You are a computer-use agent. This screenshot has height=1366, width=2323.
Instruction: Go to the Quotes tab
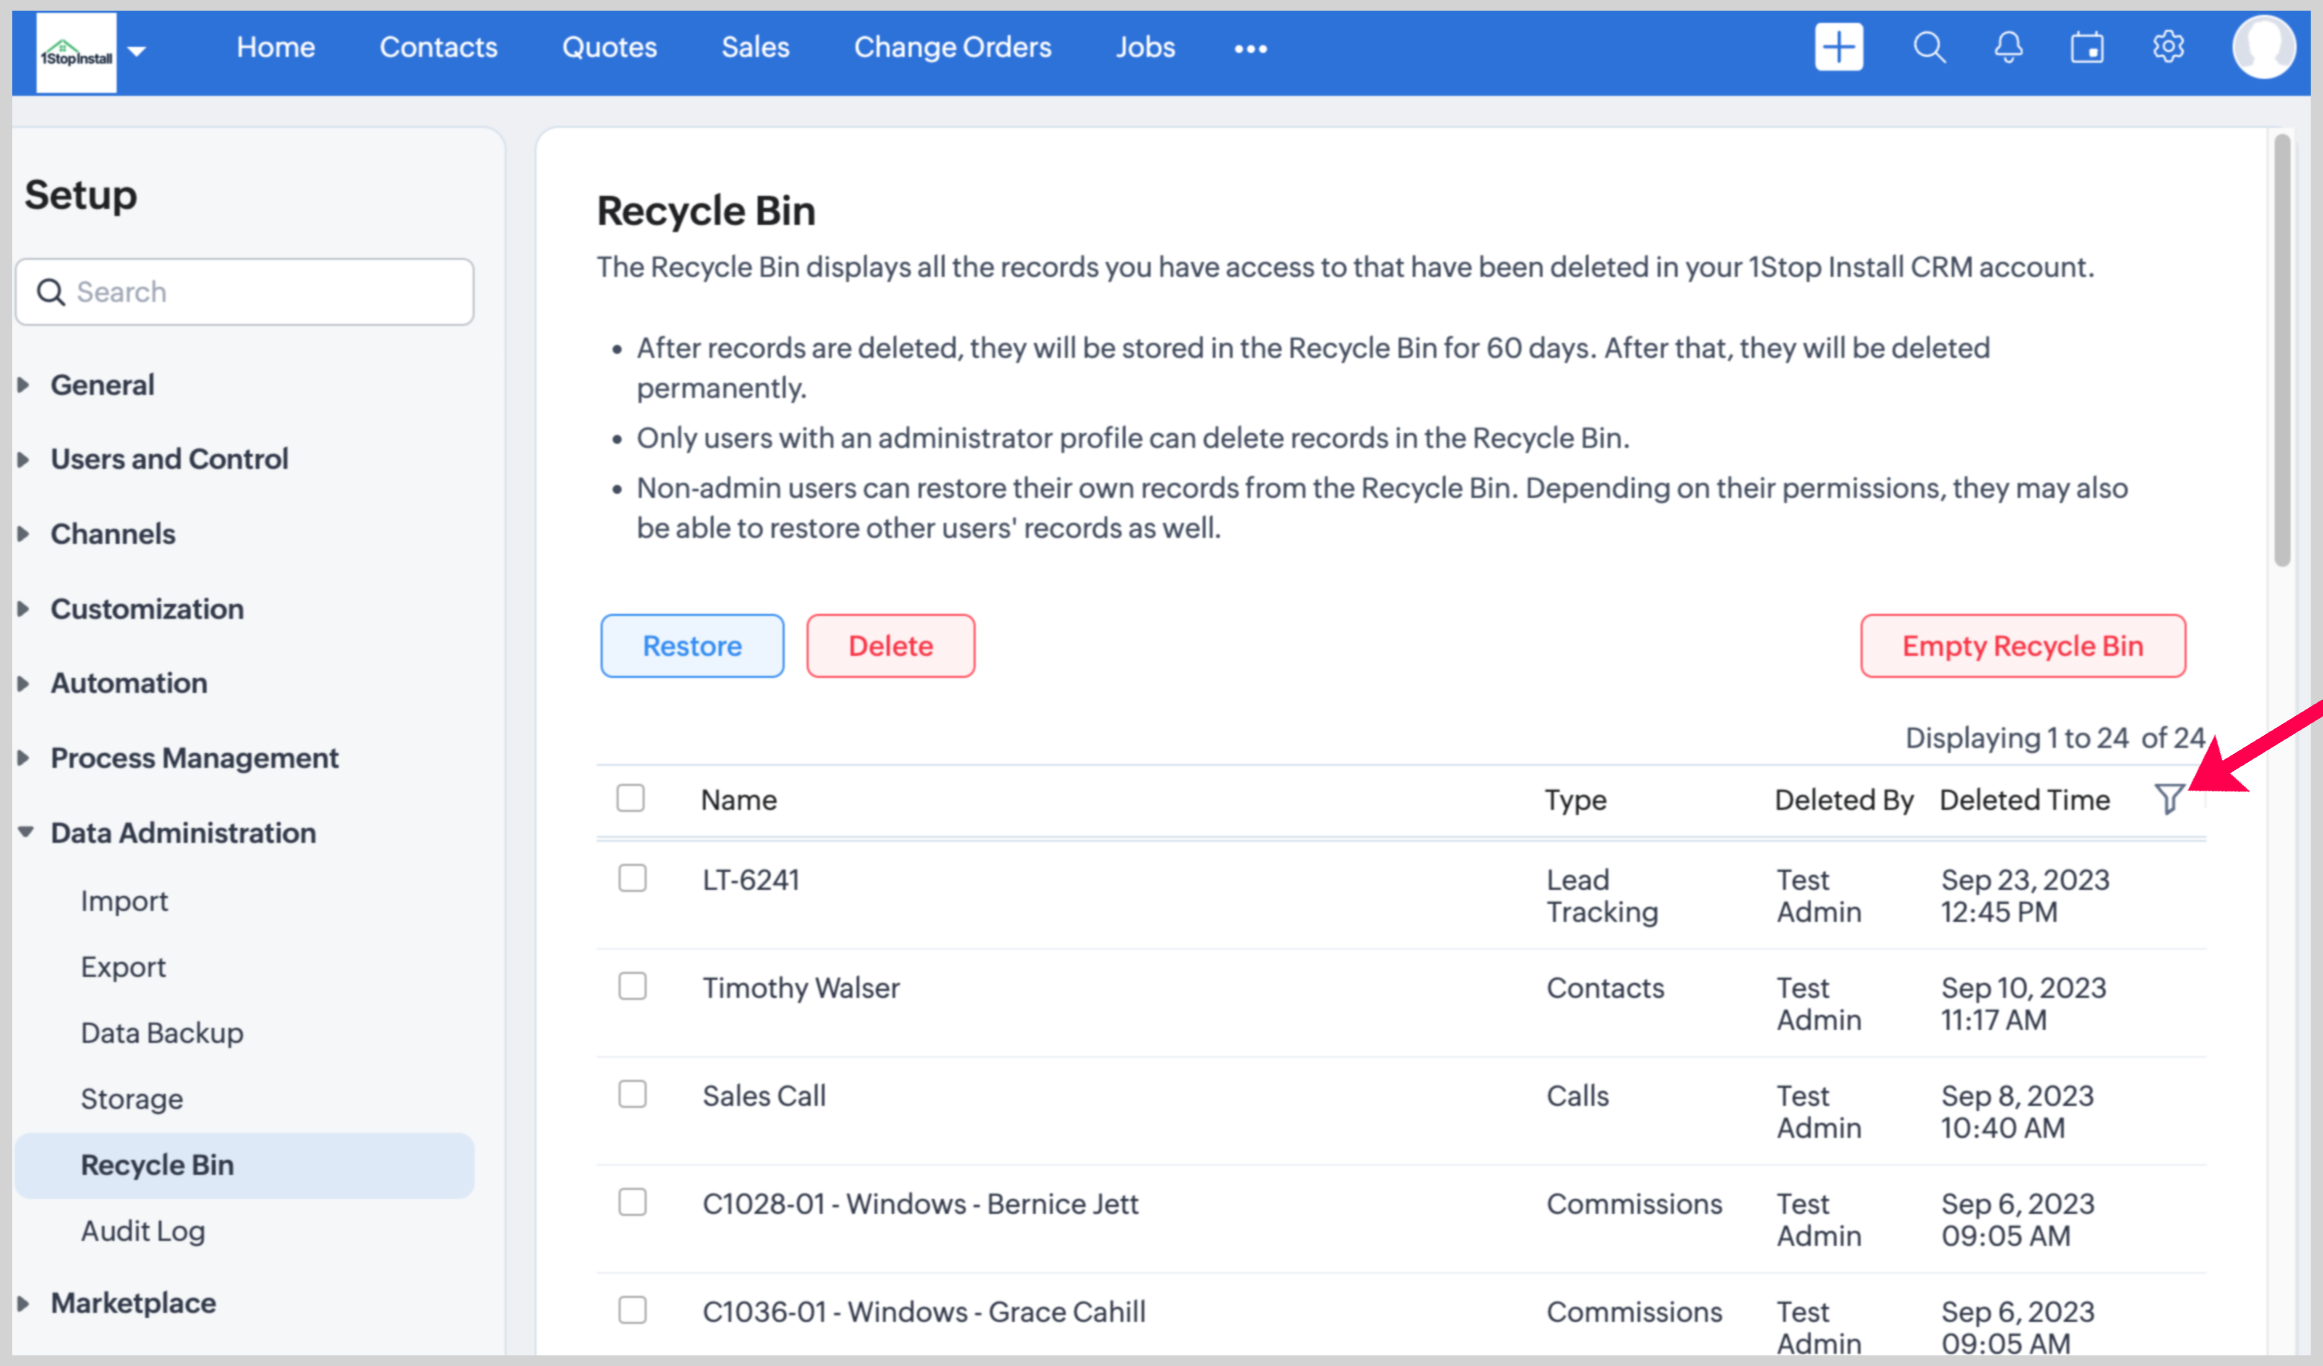609,47
